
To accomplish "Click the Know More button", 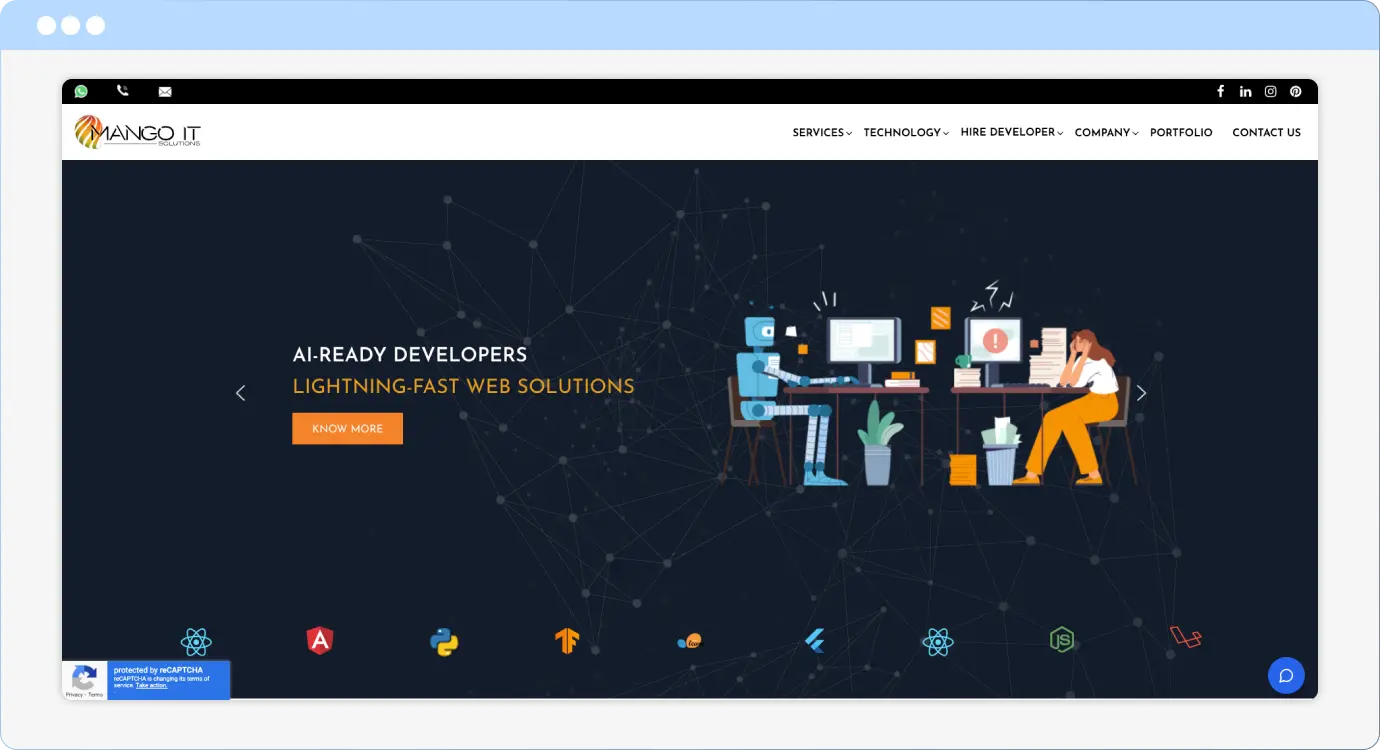I will point(347,429).
